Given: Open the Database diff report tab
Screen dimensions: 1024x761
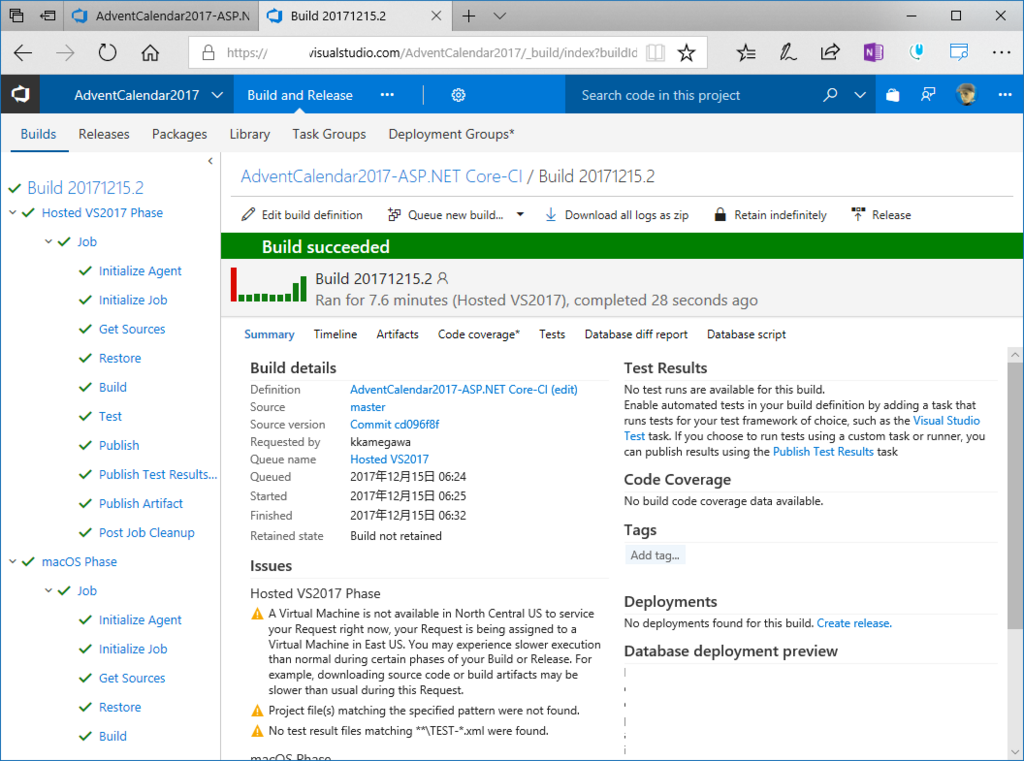Looking at the screenshot, I should pyautogui.click(x=636, y=334).
